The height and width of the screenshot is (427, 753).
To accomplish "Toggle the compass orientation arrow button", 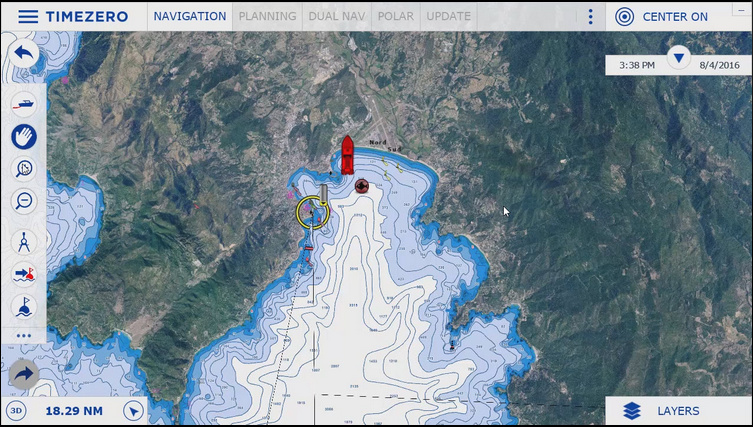I will pyautogui.click(x=133, y=411).
